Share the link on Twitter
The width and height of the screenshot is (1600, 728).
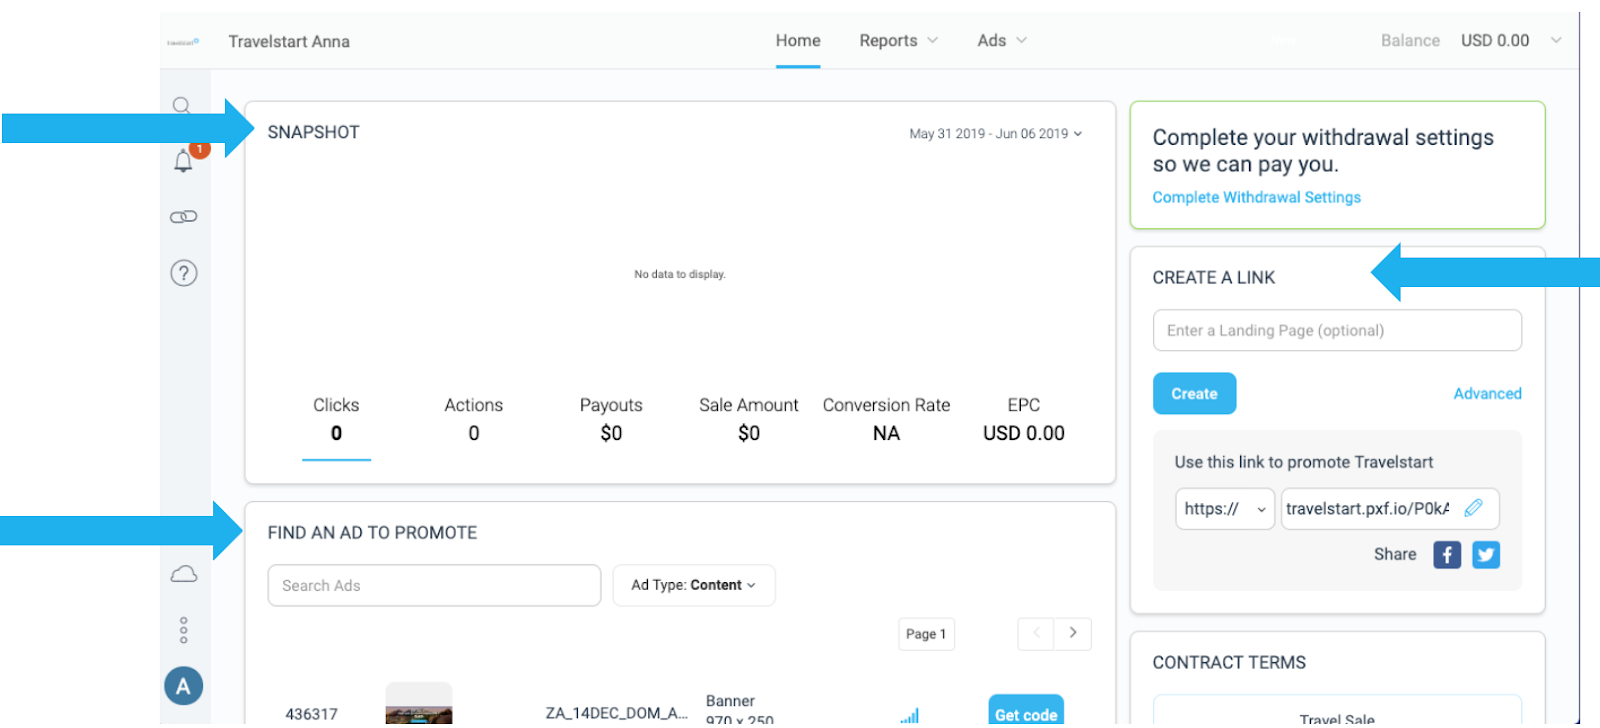(x=1486, y=555)
